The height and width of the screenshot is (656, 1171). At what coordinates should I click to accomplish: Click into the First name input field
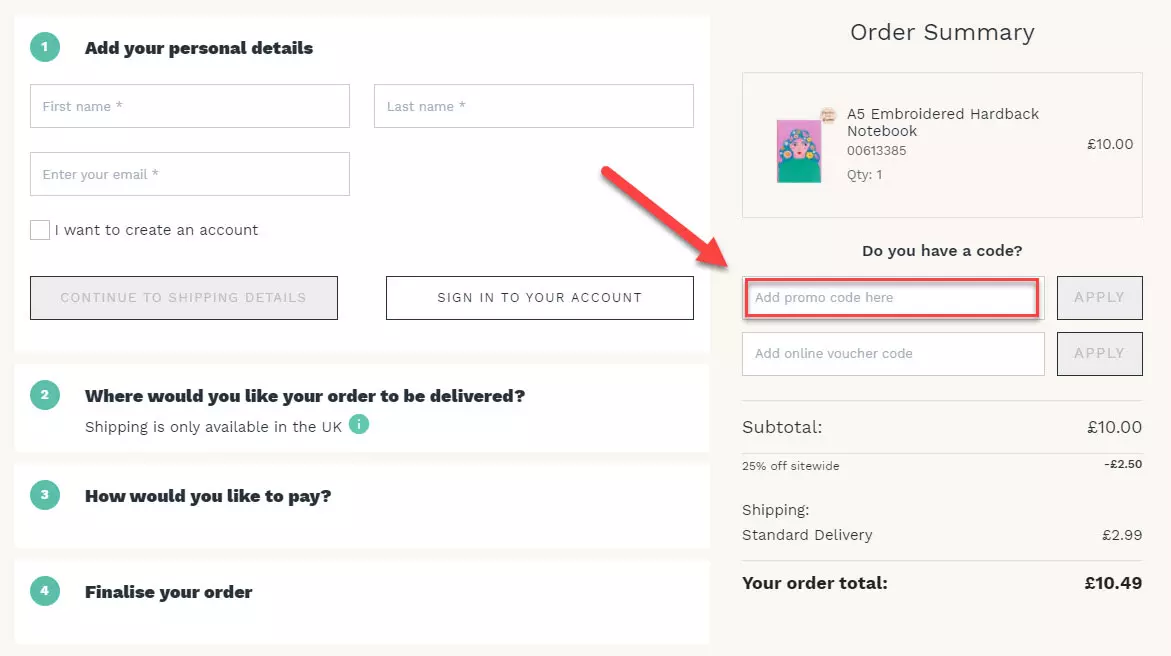coord(189,106)
